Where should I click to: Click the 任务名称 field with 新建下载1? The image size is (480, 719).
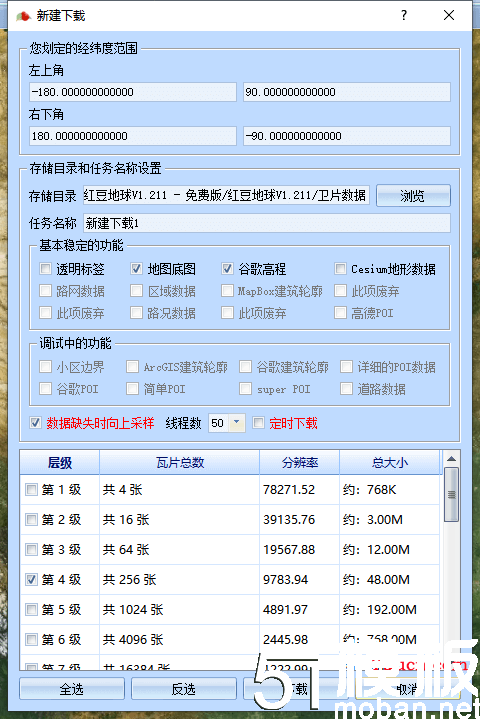[267, 223]
